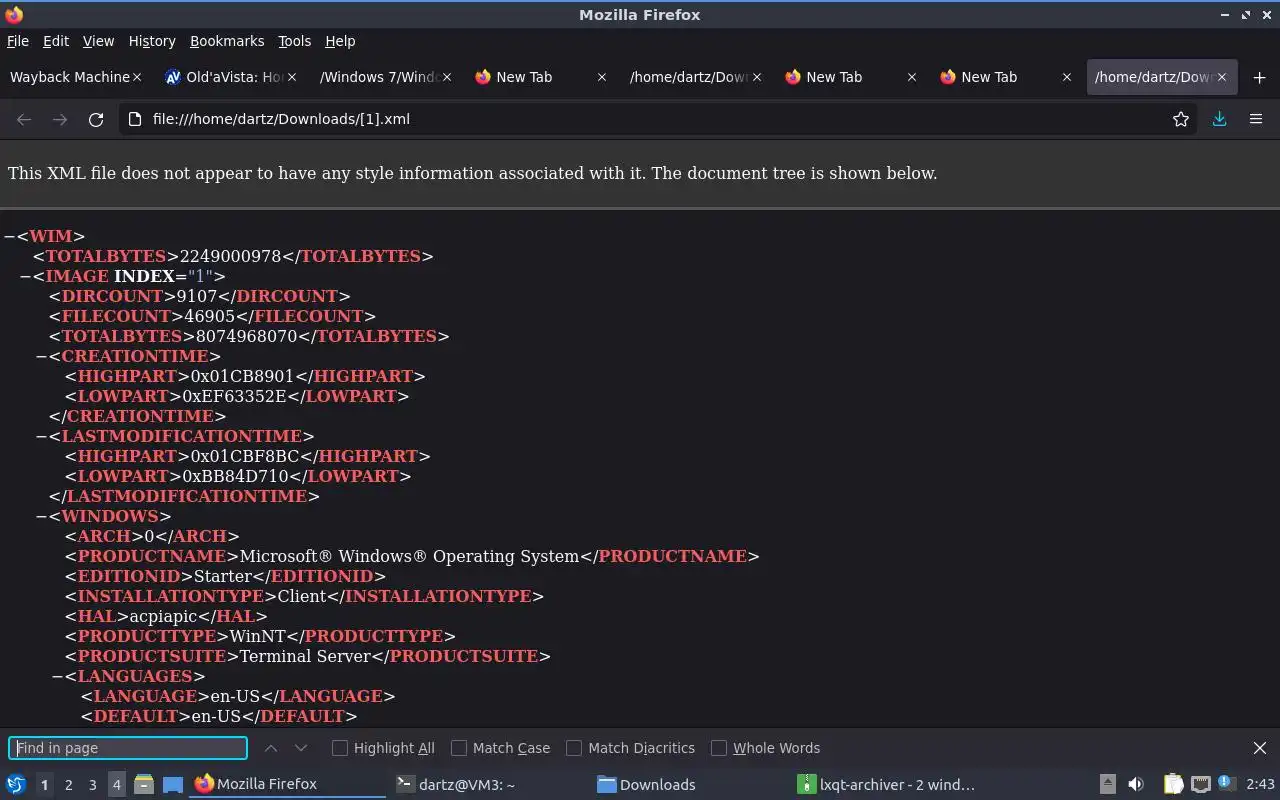Close the Wayback Machine tab
This screenshot has height=800, width=1280.
[137, 77]
